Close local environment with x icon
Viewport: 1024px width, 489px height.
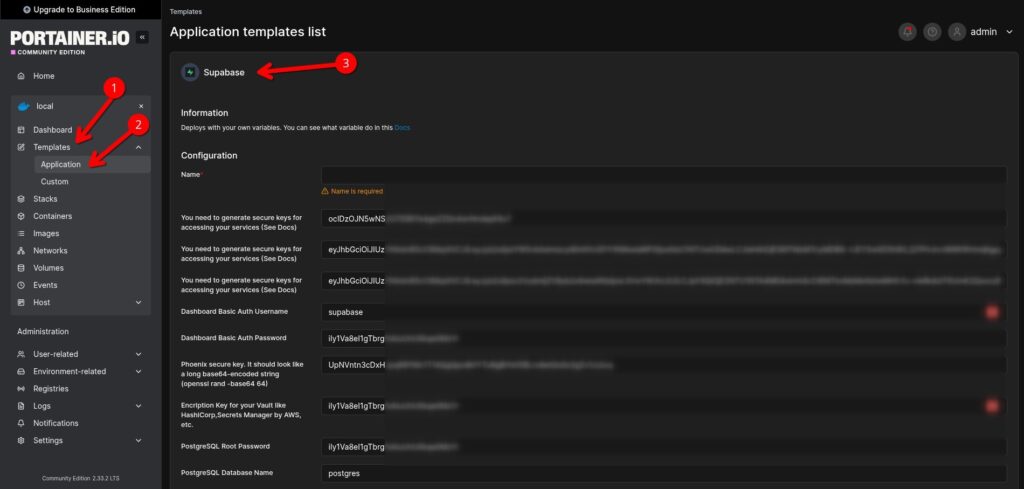141,106
